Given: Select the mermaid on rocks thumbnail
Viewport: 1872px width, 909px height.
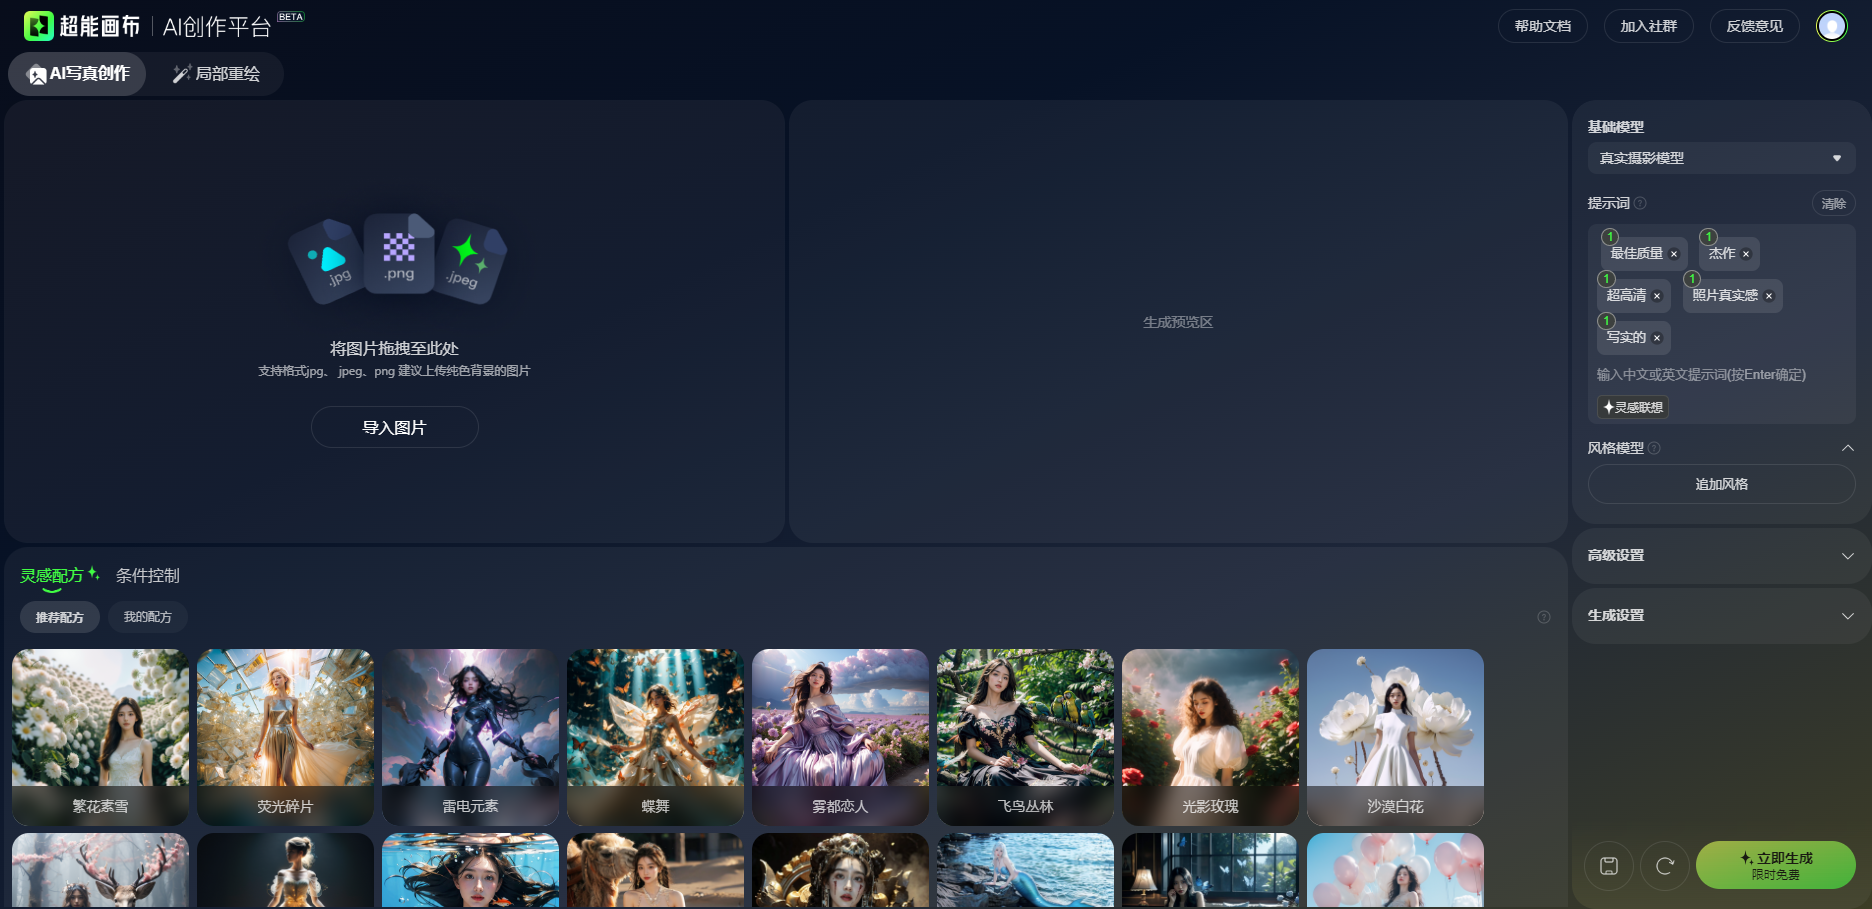Looking at the screenshot, I should 1025,871.
